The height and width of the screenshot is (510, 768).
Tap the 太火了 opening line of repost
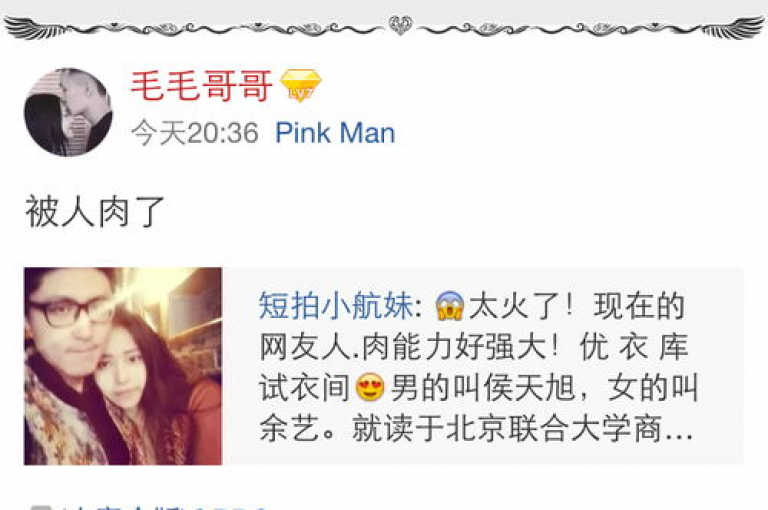(520, 306)
